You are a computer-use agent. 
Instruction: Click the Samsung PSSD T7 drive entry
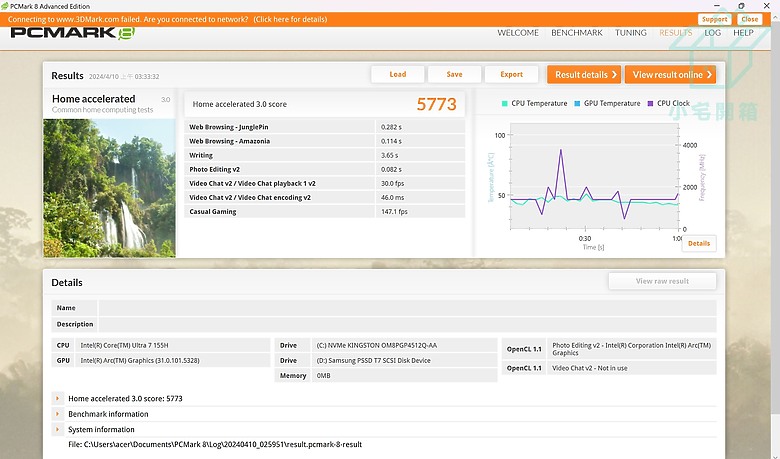pos(374,361)
